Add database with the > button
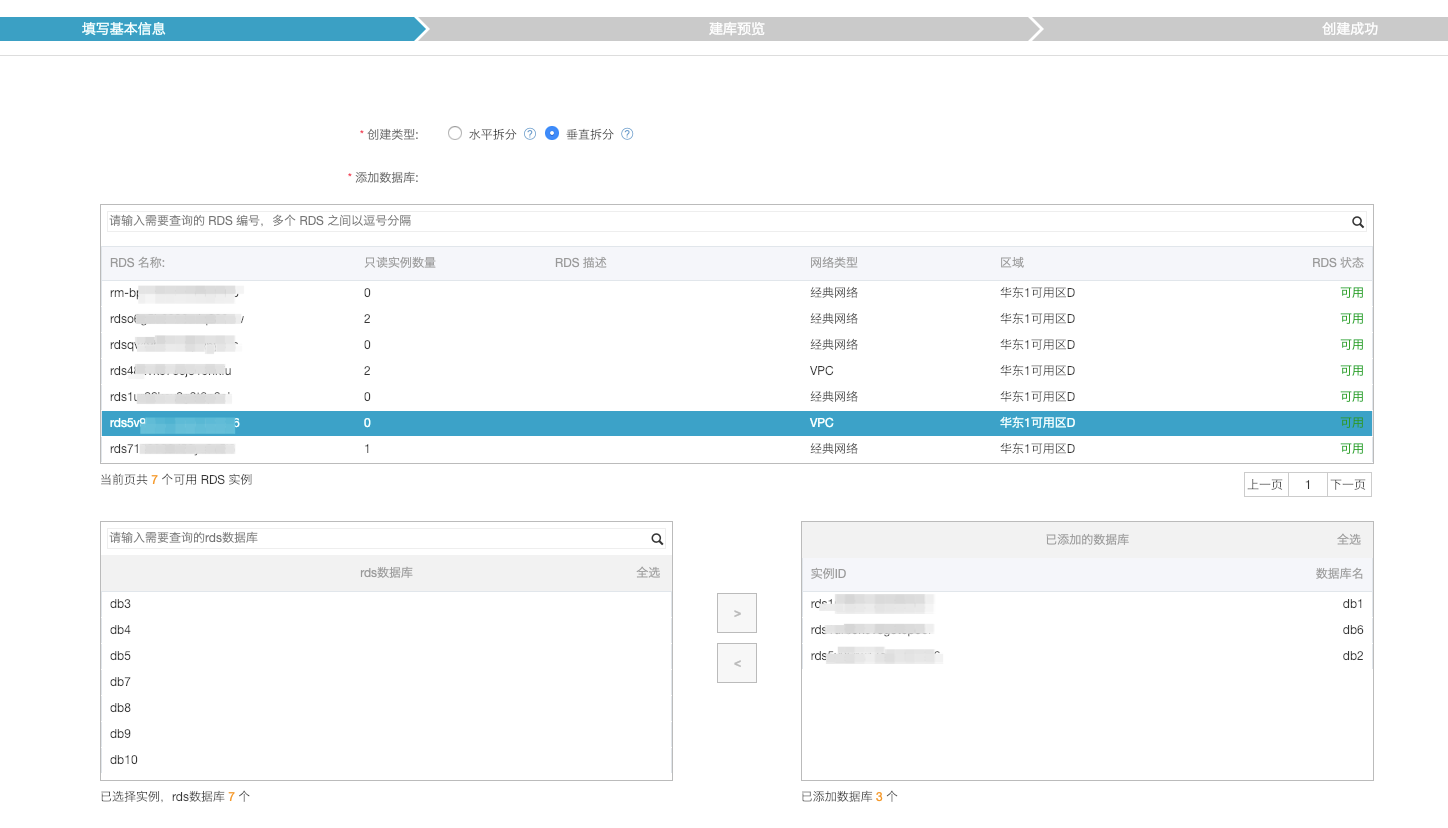 (x=737, y=613)
